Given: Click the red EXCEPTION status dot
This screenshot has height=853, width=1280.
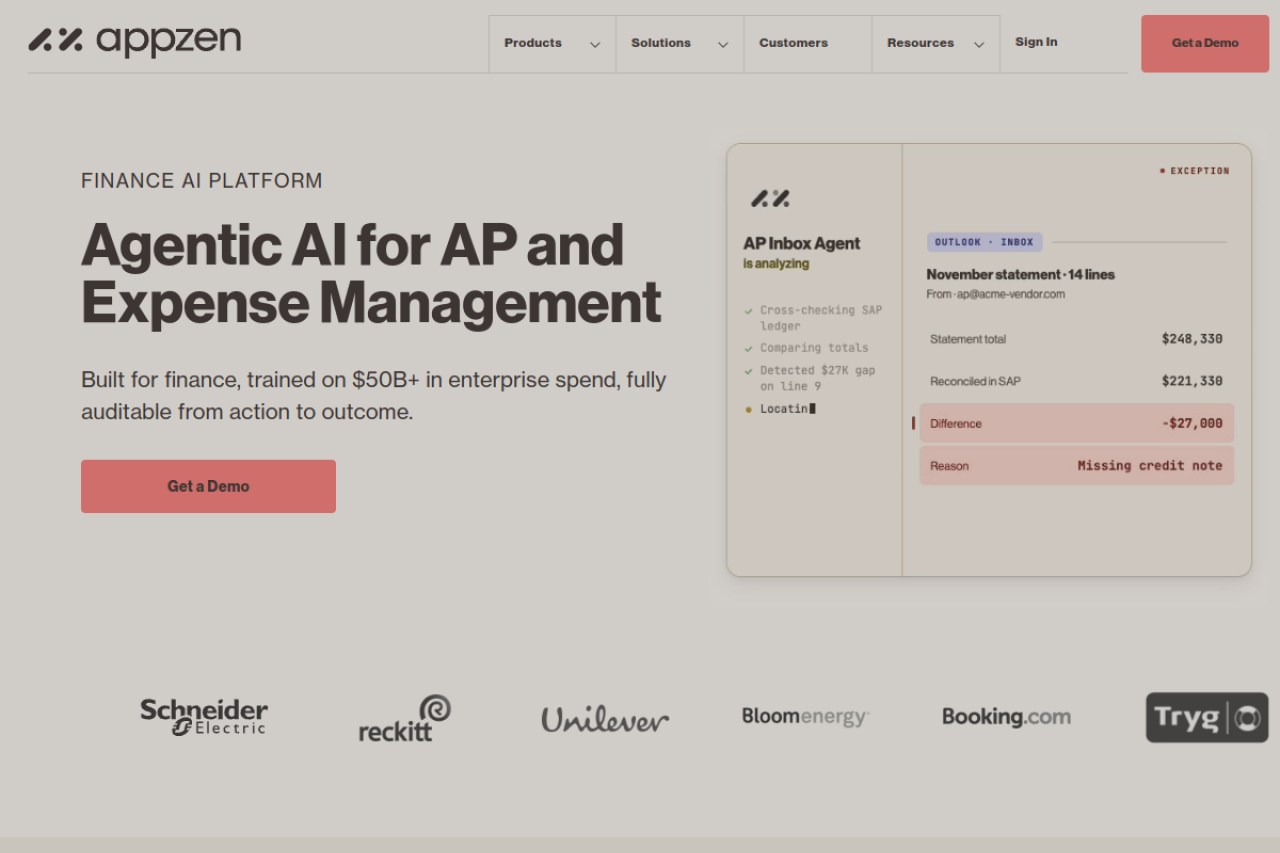Looking at the screenshot, I should point(1162,171).
